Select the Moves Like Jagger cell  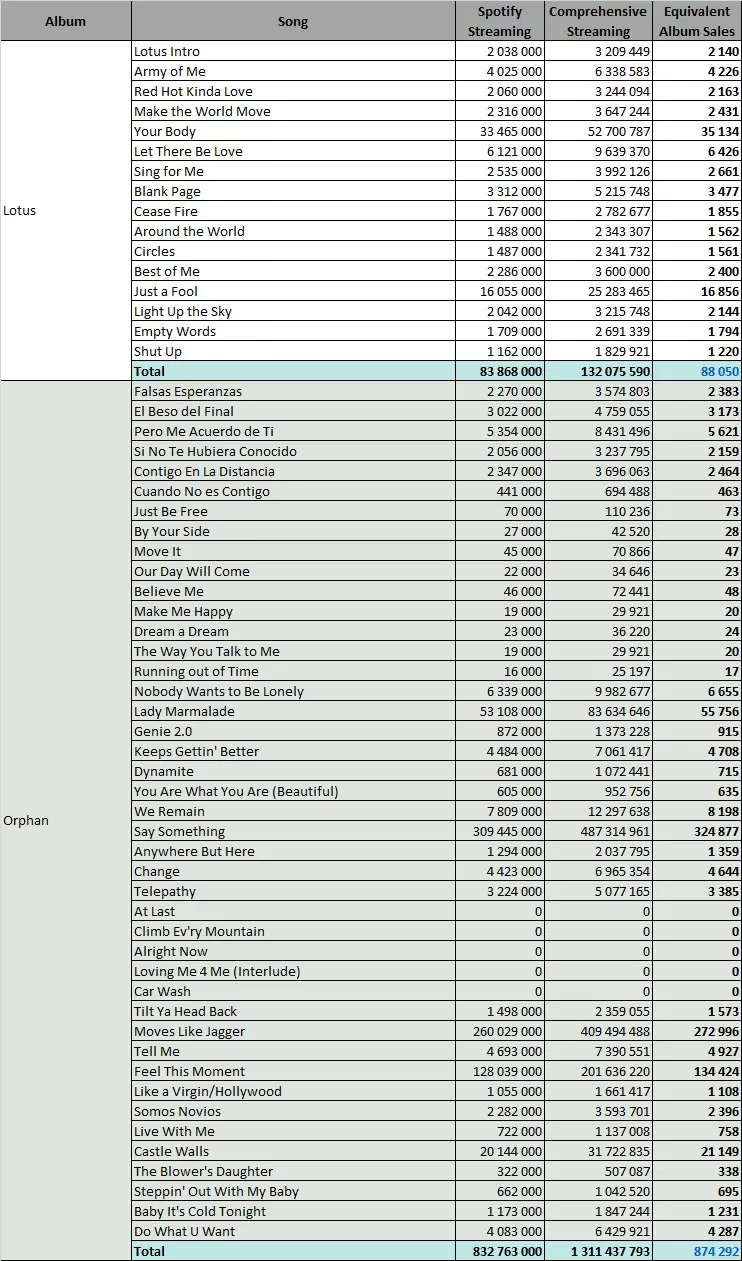(293, 1031)
